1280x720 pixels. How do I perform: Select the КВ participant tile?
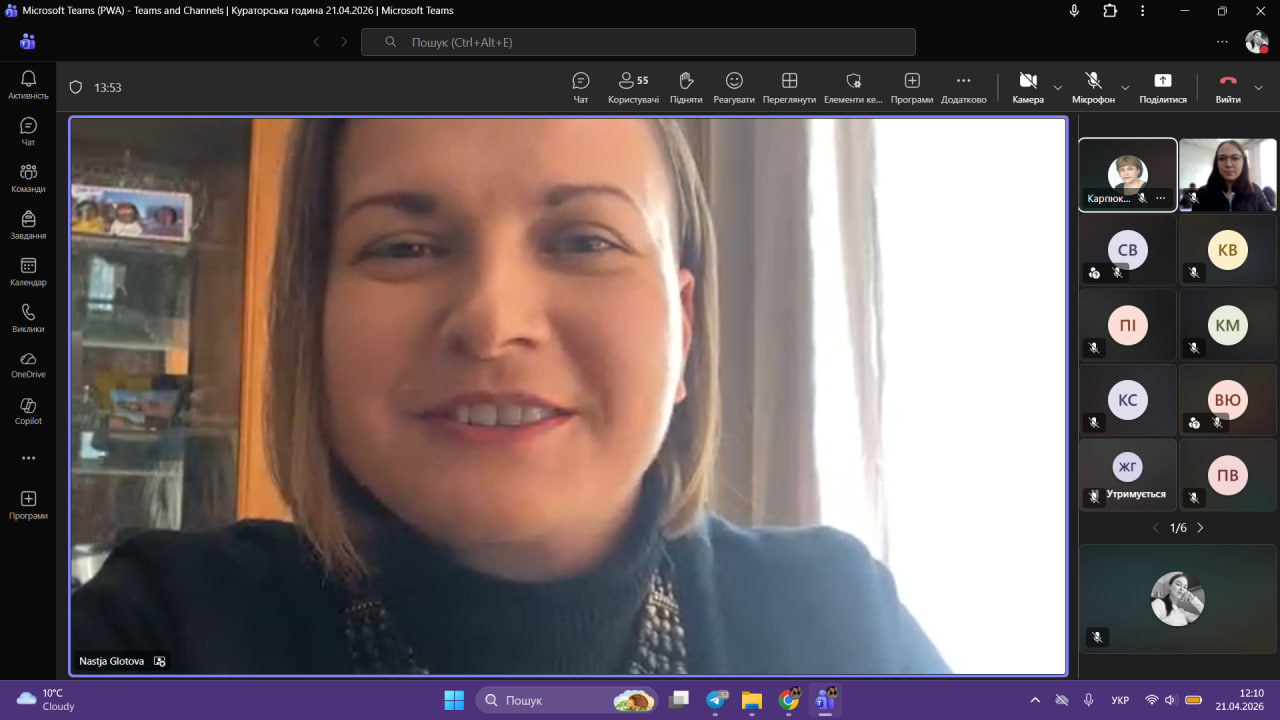pos(1227,250)
